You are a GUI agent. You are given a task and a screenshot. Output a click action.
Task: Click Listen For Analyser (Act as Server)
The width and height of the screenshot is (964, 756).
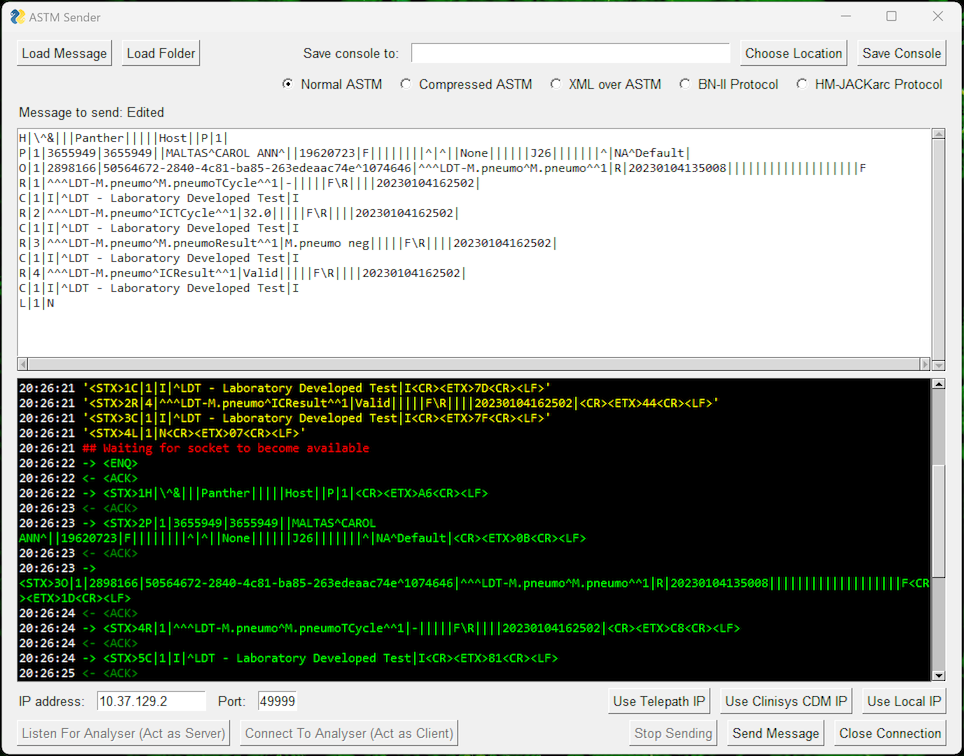pos(124,733)
